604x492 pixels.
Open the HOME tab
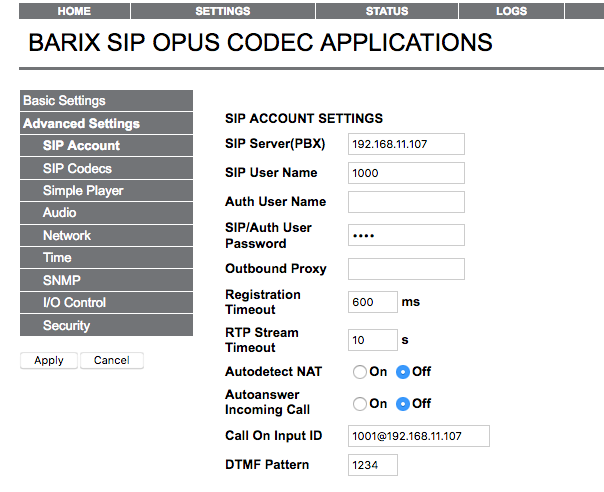(x=74, y=11)
